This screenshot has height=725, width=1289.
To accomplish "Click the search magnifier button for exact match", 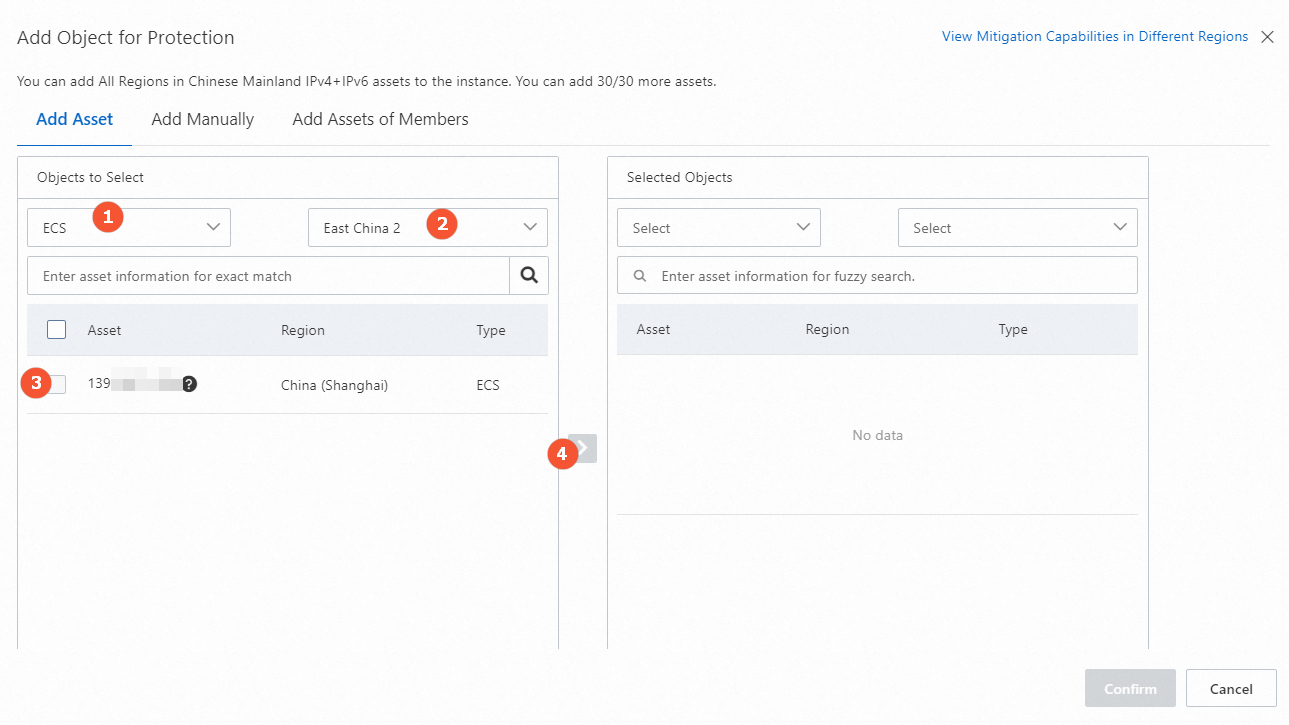I will [529, 276].
